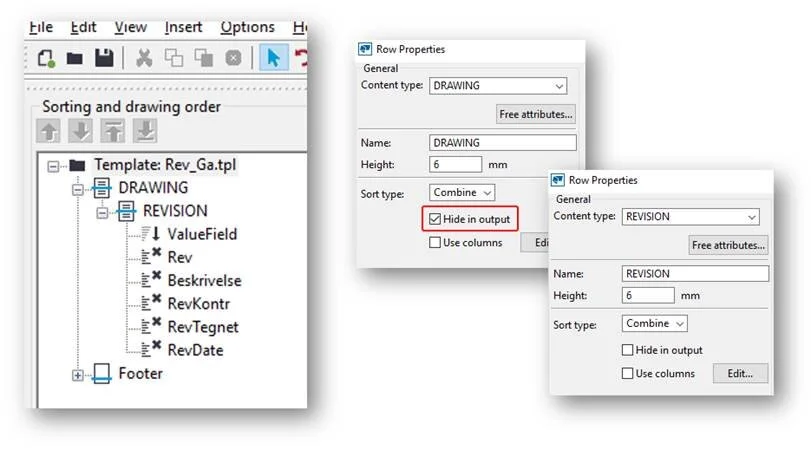Click the Save floppy disk icon
Viewport: 811px width, 450px height.
[104, 58]
